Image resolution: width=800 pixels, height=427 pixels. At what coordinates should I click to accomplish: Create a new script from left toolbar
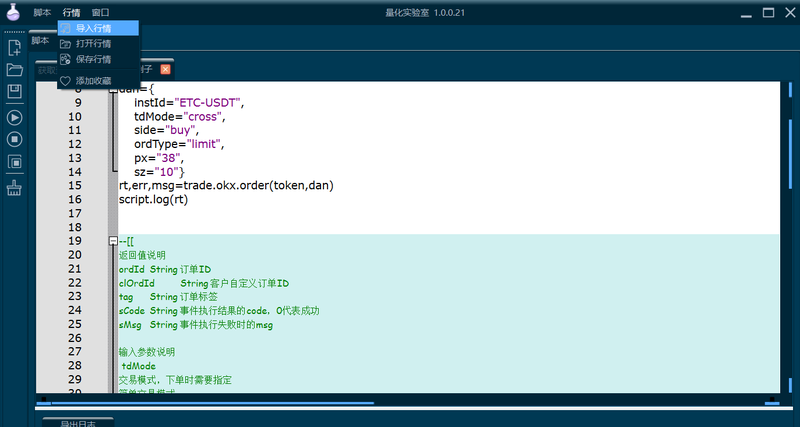coord(14,47)
